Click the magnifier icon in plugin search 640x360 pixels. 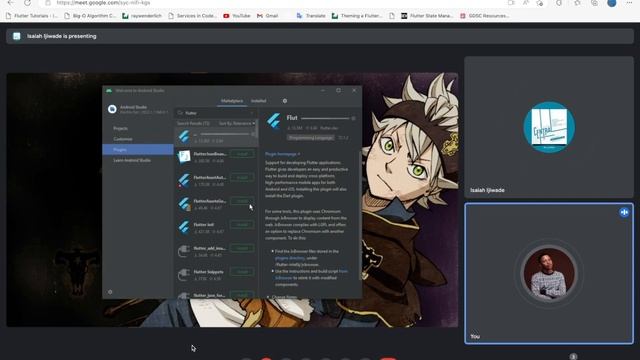[x=180, y=113]
